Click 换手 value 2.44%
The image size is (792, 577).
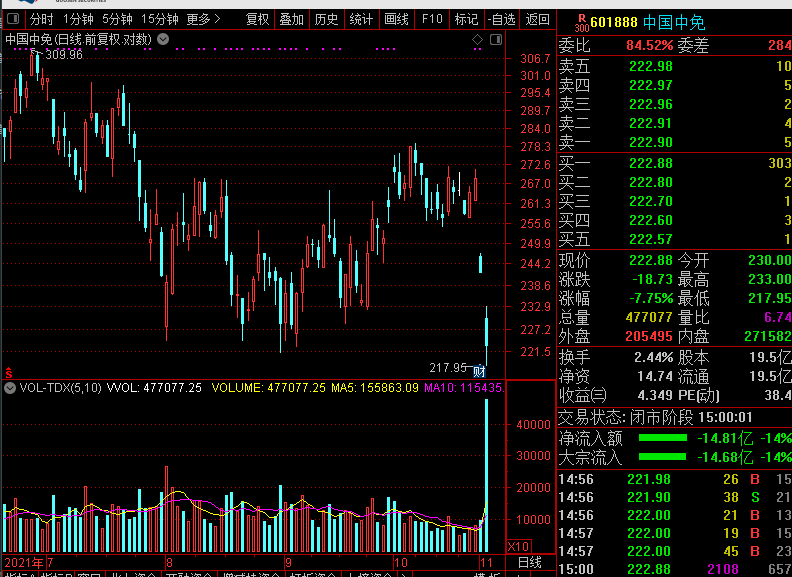[654, 357]
